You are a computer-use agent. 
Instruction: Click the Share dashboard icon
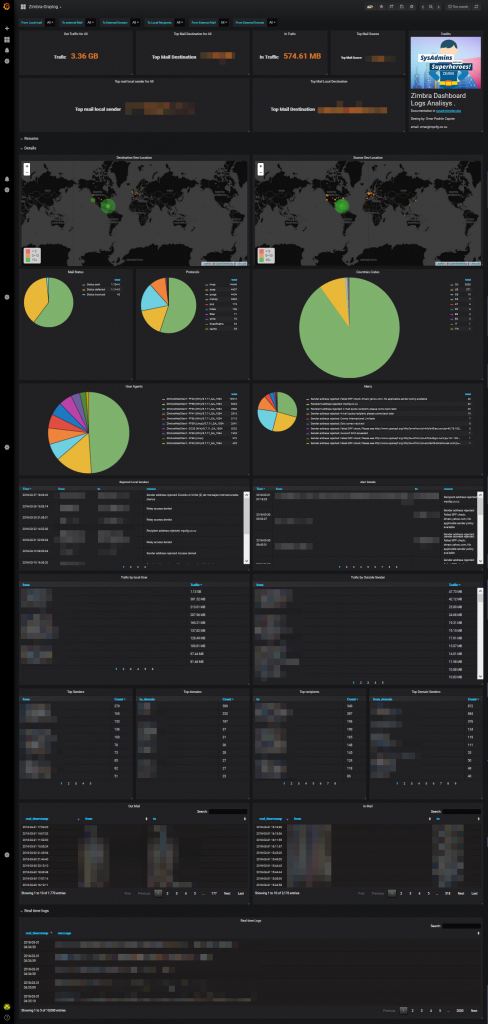[391, 7]
